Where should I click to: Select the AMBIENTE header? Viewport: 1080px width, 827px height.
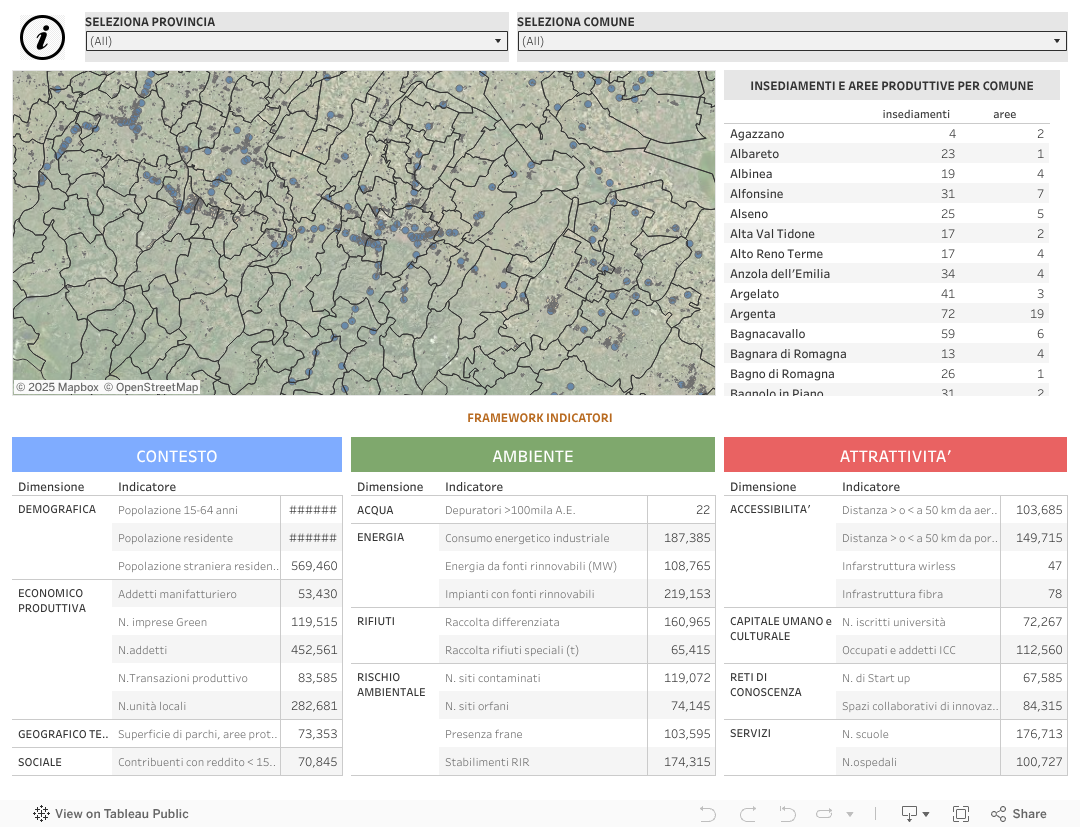click(532, 456)
